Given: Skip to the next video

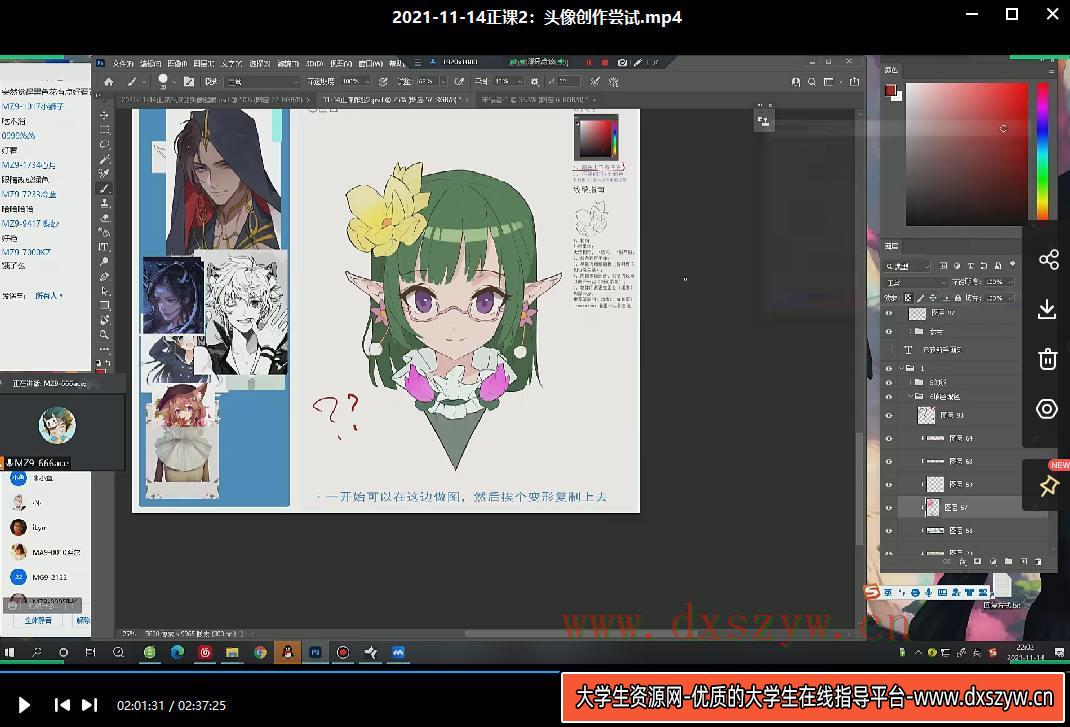Looking at the screenshot, I should point(89,705).
